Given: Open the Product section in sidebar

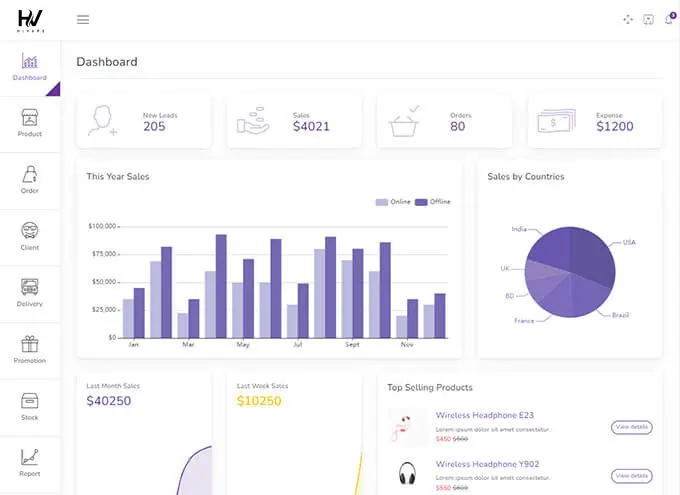Looking at the screenshot, I should tap(29, 124).
